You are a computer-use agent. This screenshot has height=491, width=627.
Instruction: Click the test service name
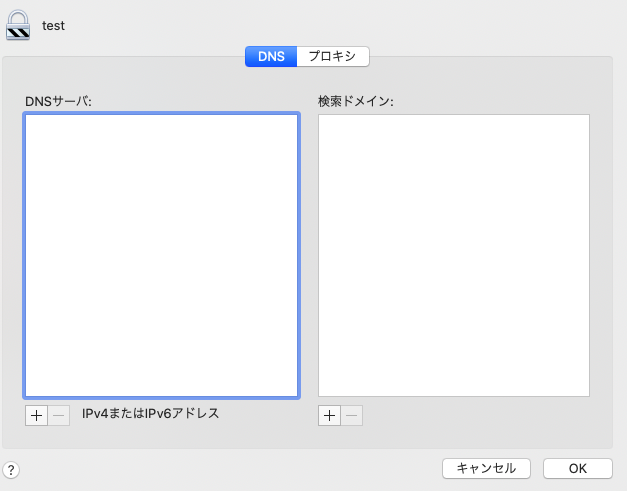click(x=54, y=25)
